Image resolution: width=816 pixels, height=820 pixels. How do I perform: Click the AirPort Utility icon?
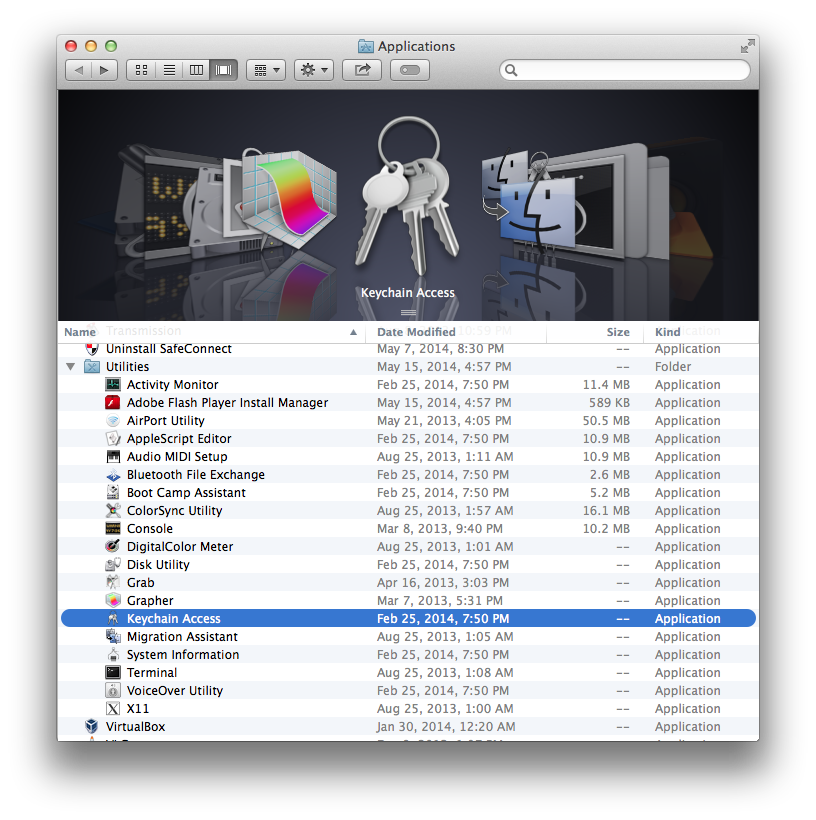click(x=113, y=420)
